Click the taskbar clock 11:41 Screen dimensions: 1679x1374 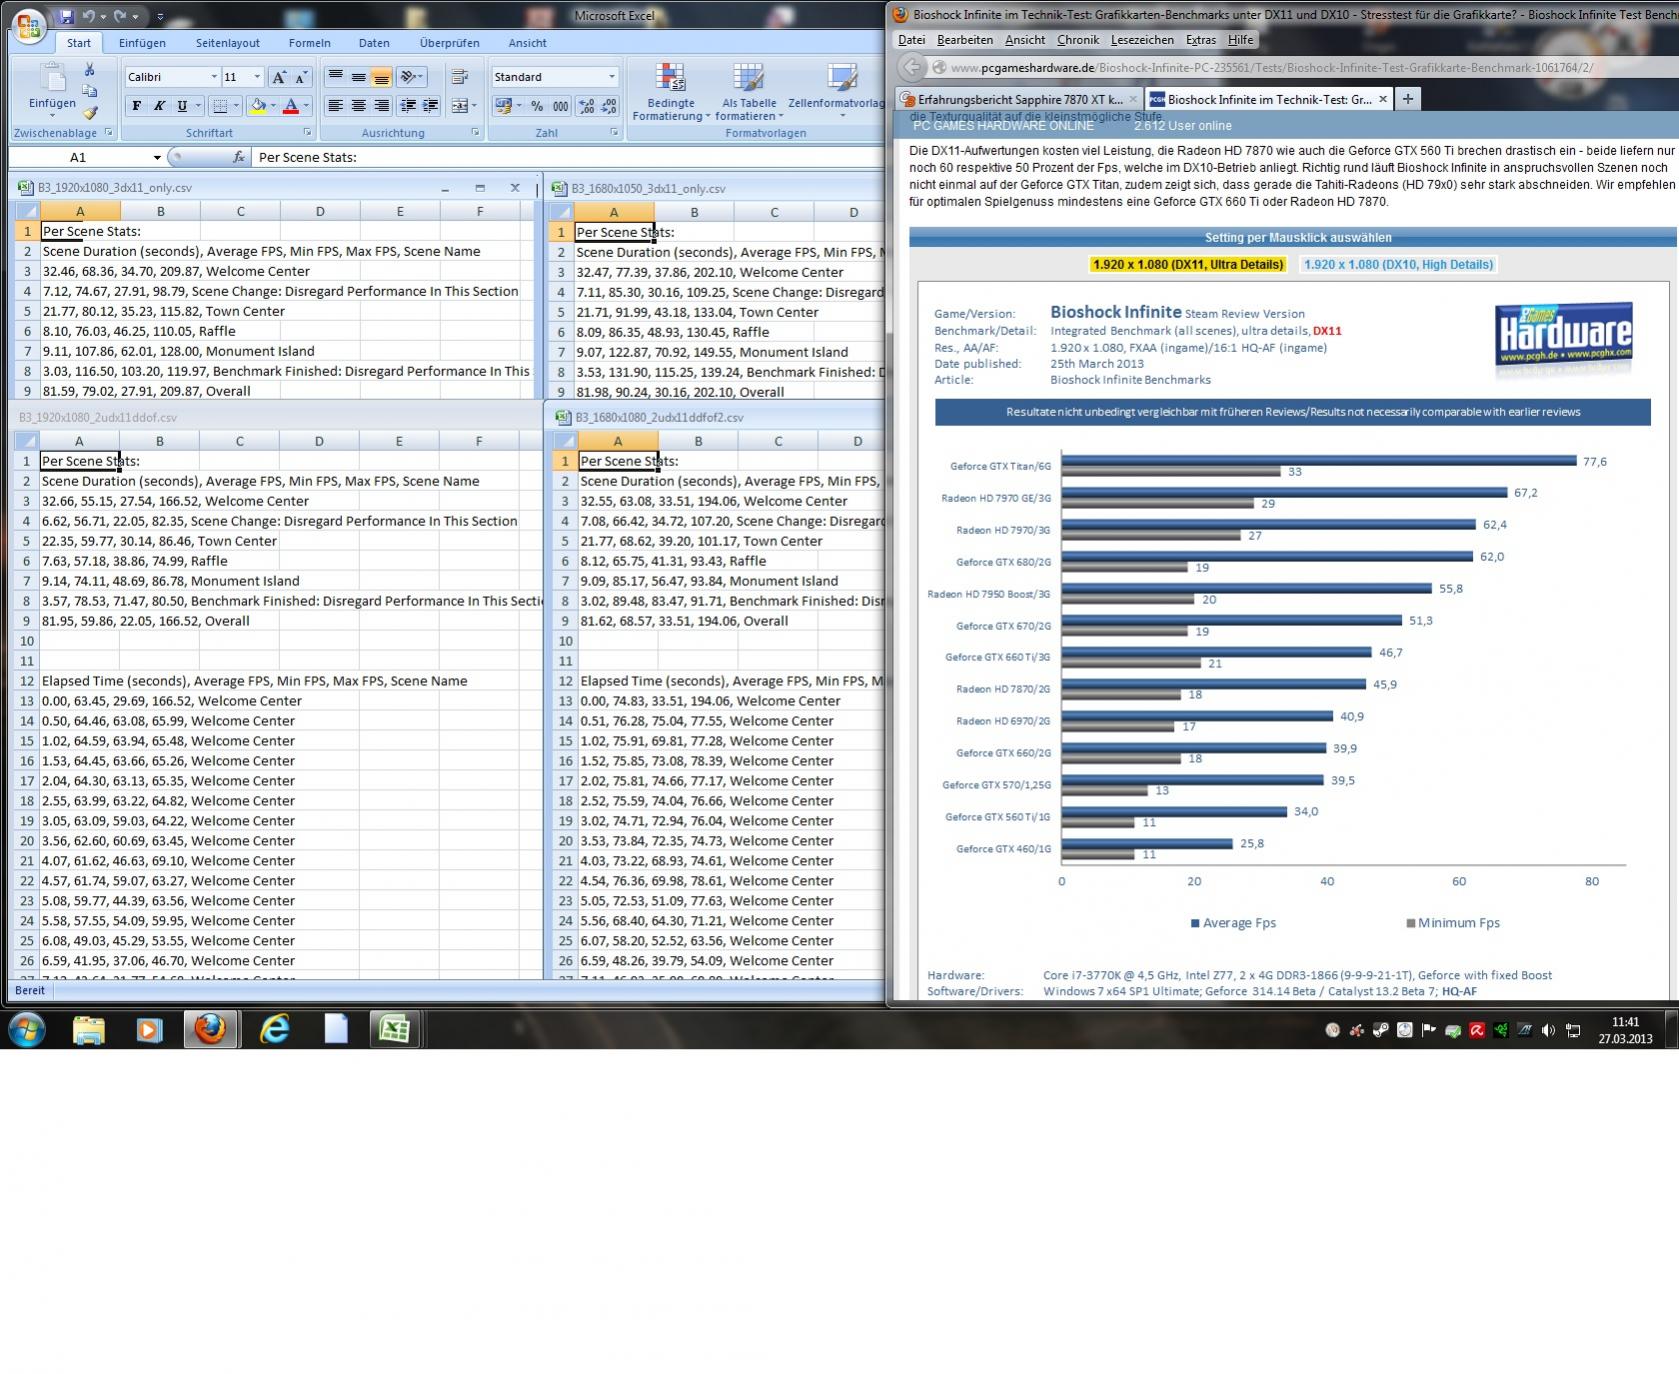click(1625, 1023)
